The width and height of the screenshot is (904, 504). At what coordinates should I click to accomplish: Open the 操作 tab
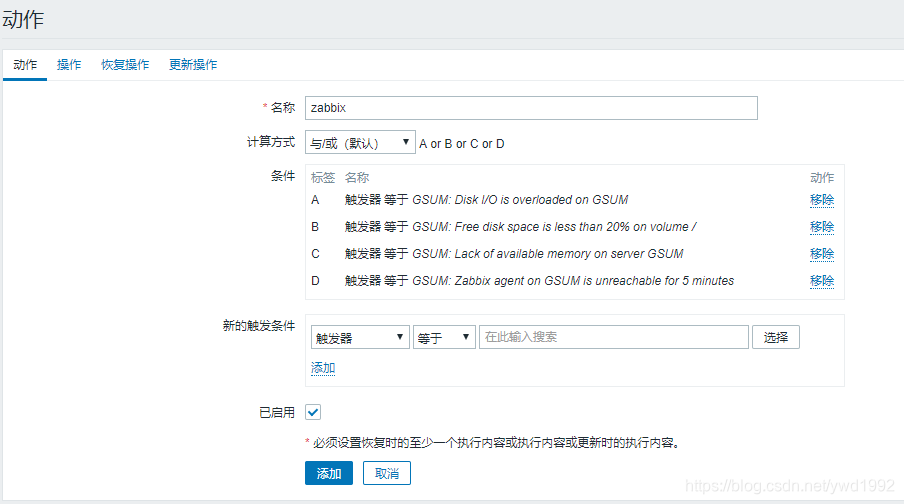coord(69,65)
